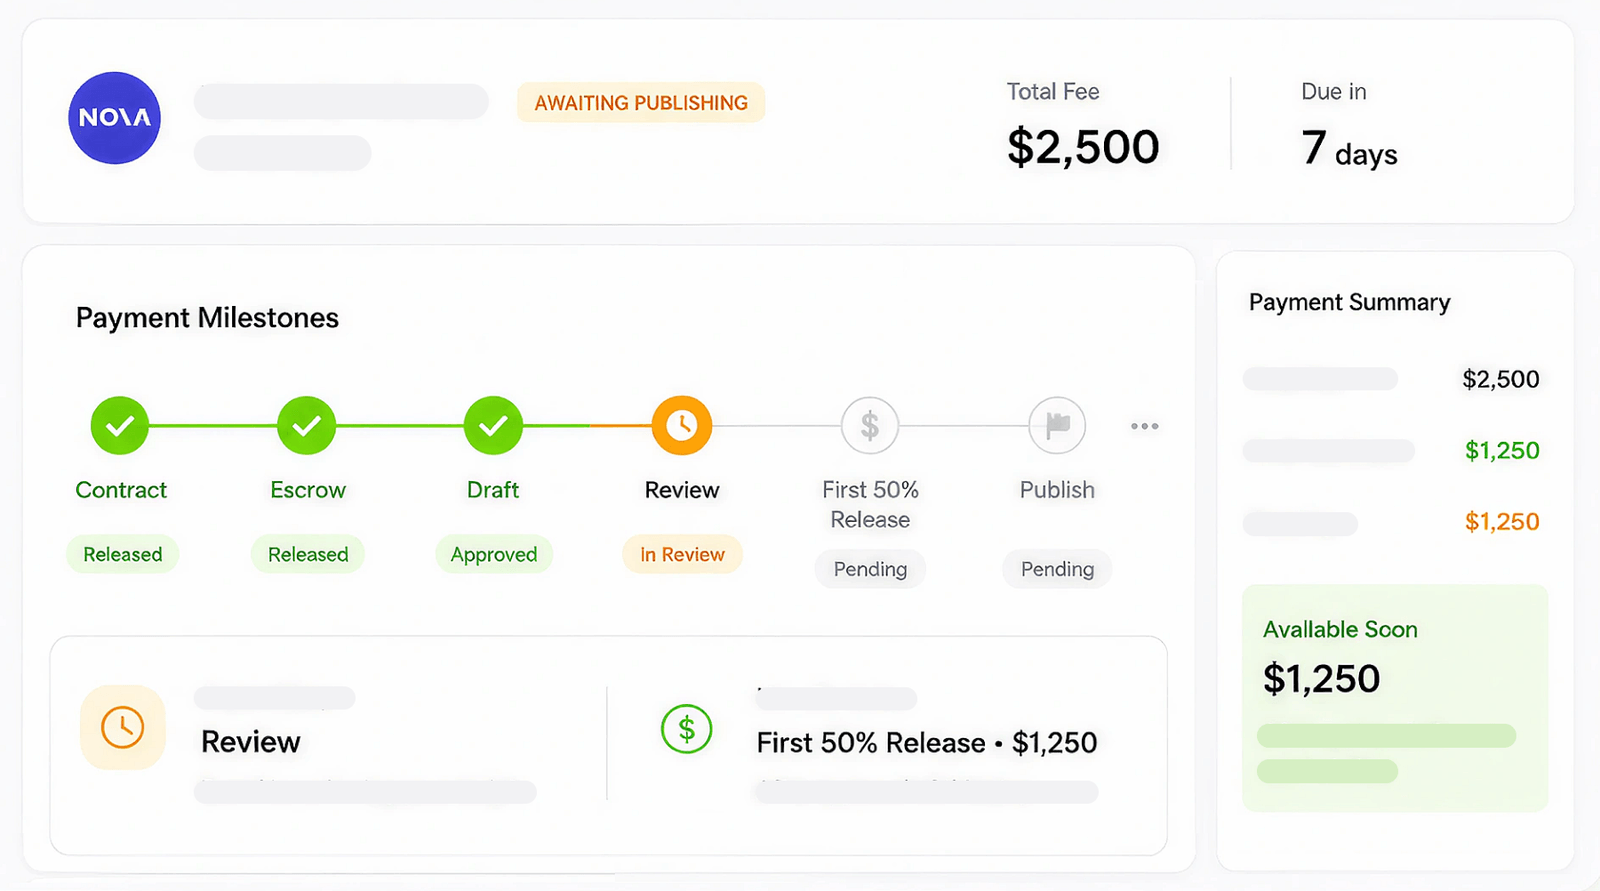Select the Escrow milestone green checkmark
The height and width of the screenshot is (891, 1600).
click(x=307, y=426)
